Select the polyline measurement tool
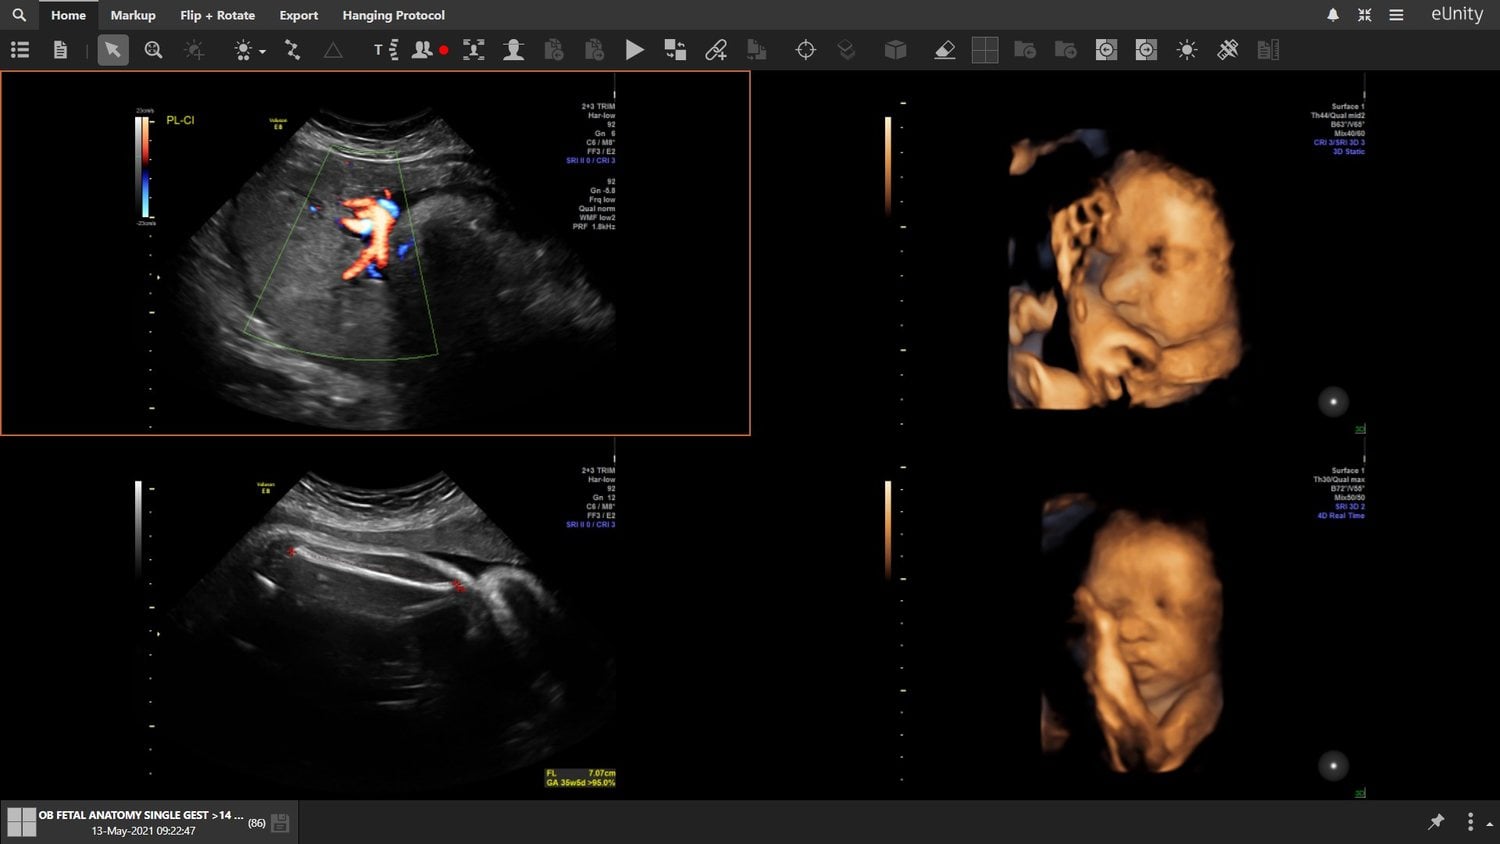The image size is (1500, 844). point(292,50)
